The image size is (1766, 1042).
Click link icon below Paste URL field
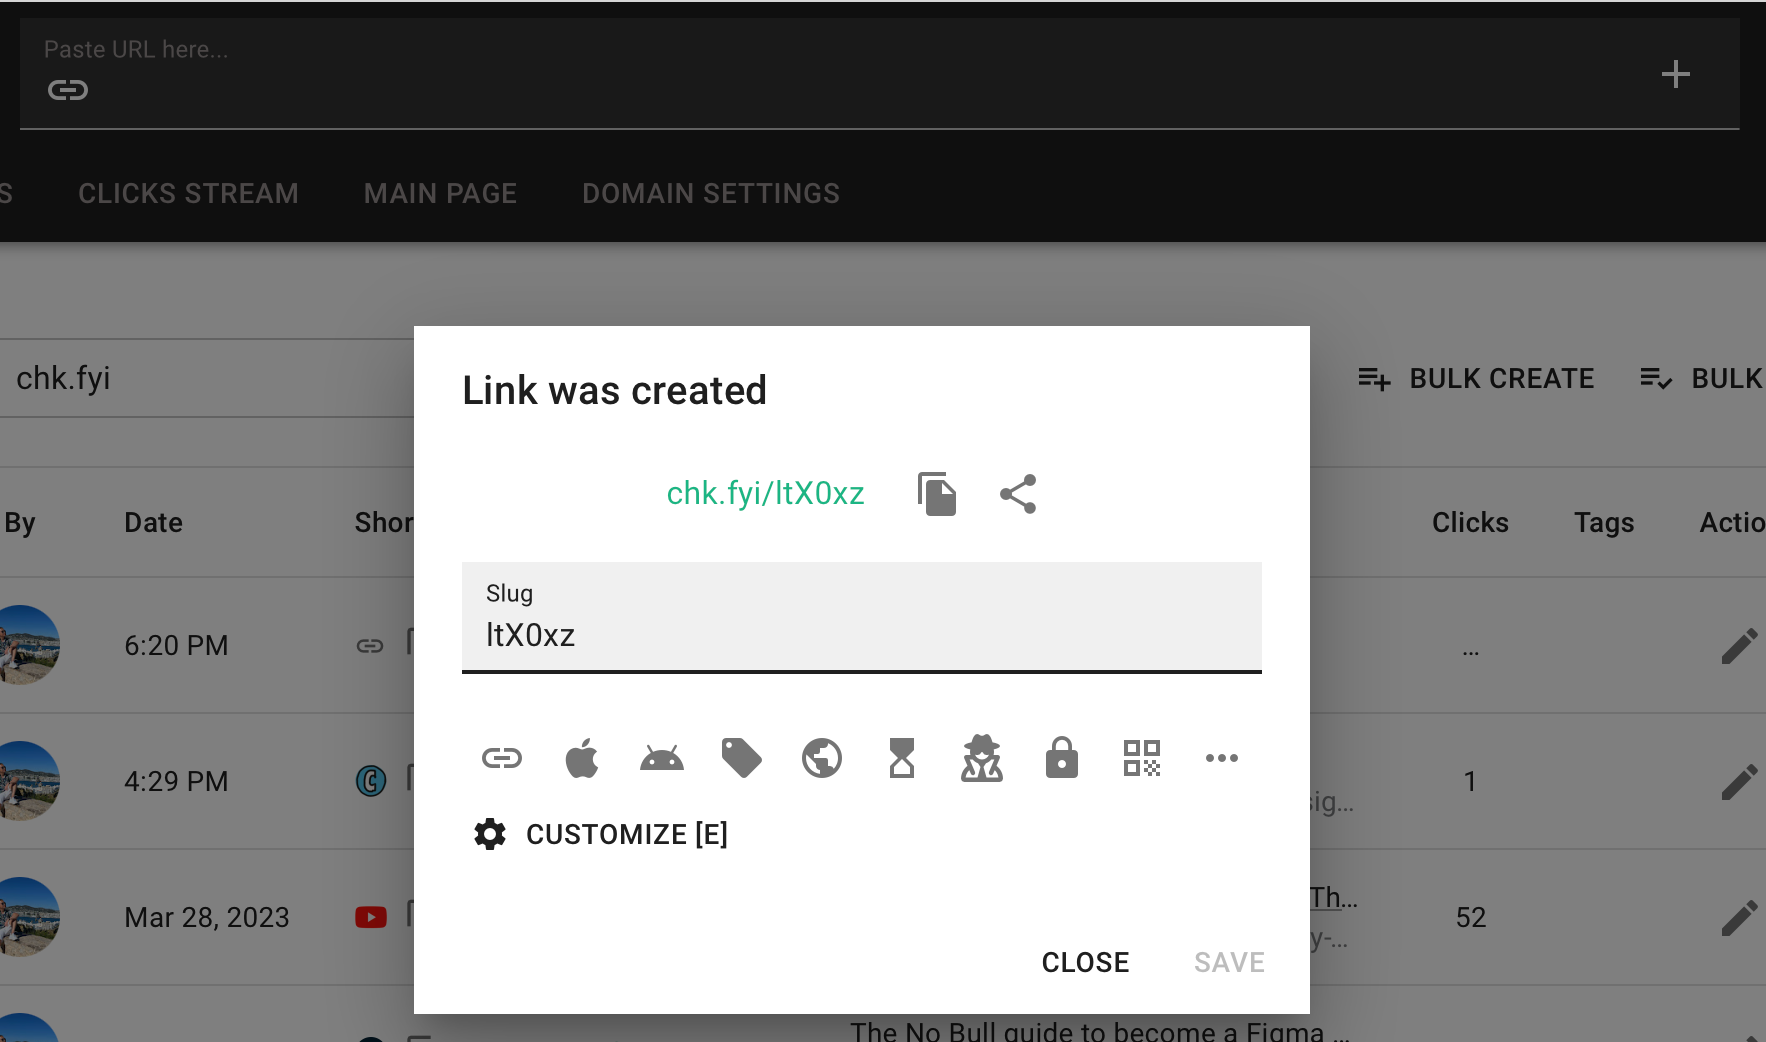[68, 90]
